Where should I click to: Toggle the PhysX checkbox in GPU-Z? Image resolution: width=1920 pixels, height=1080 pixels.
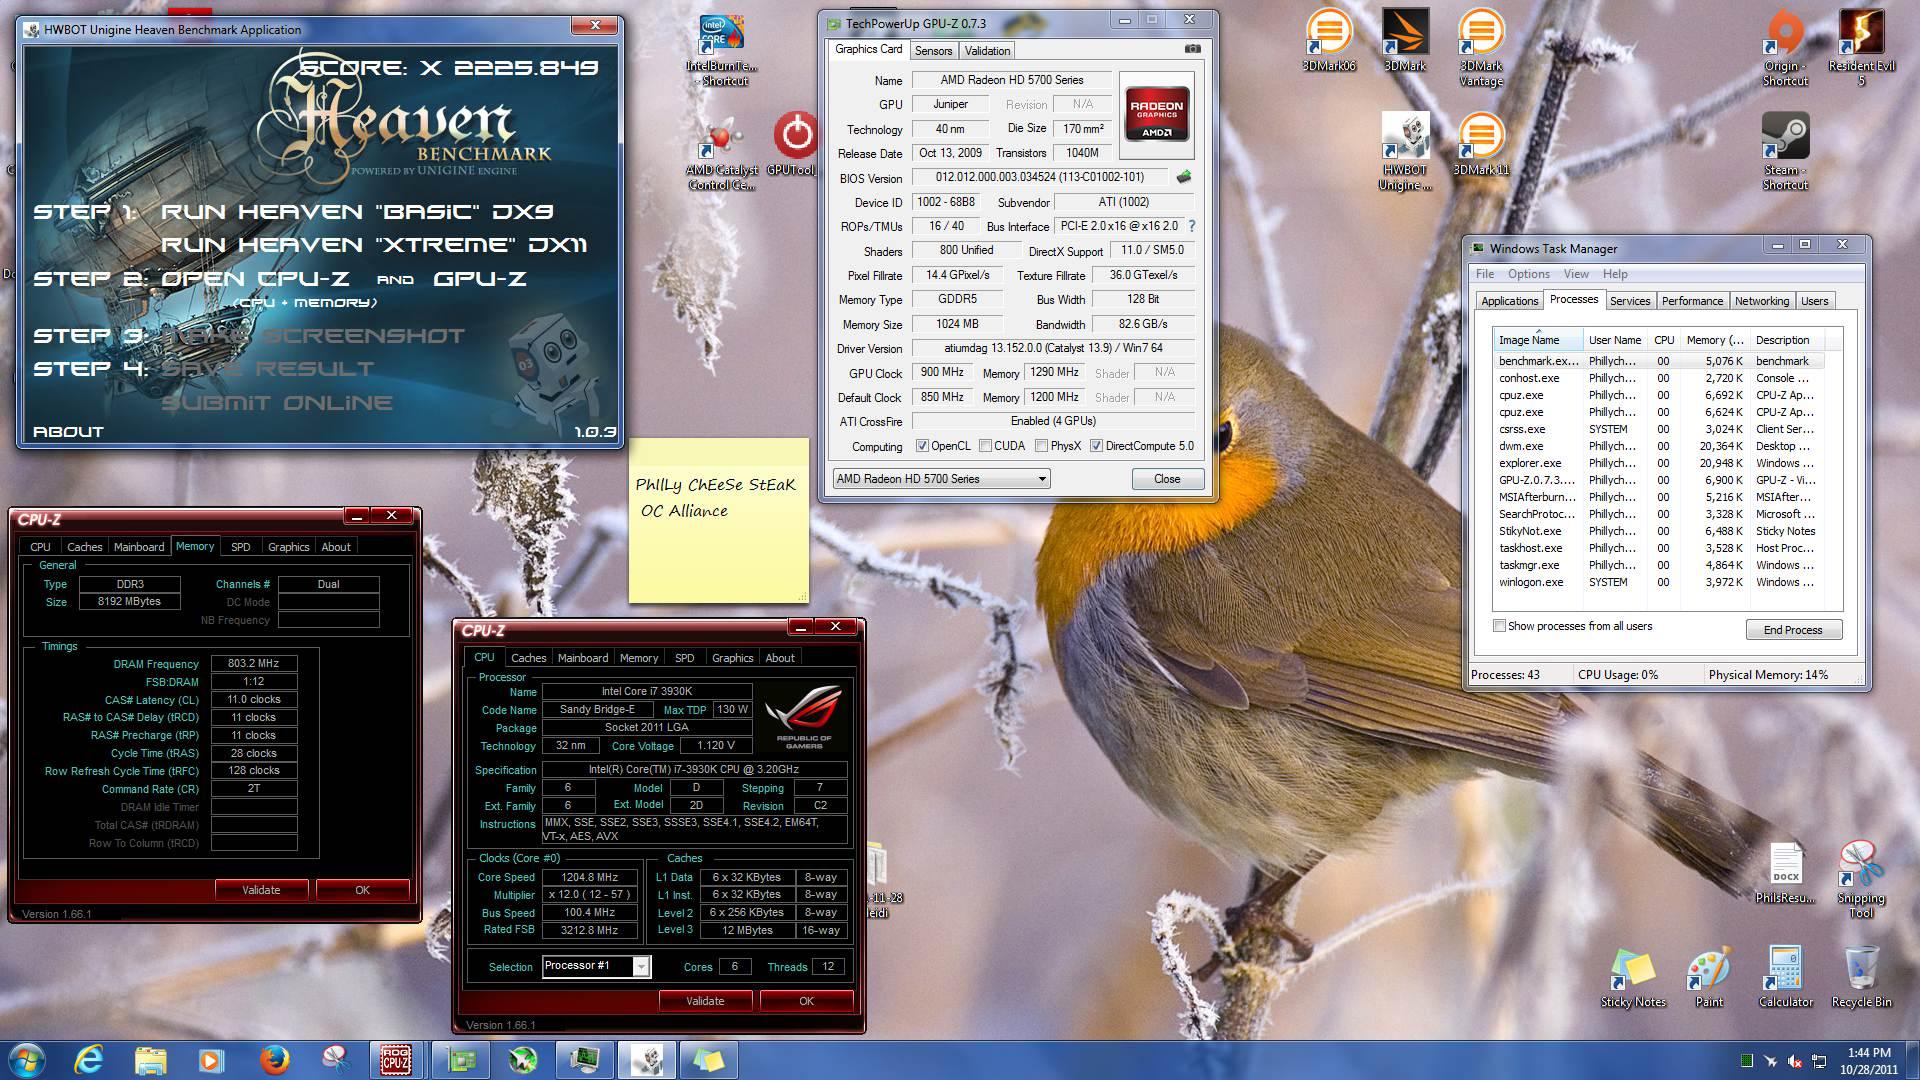tap(1042, 446)
